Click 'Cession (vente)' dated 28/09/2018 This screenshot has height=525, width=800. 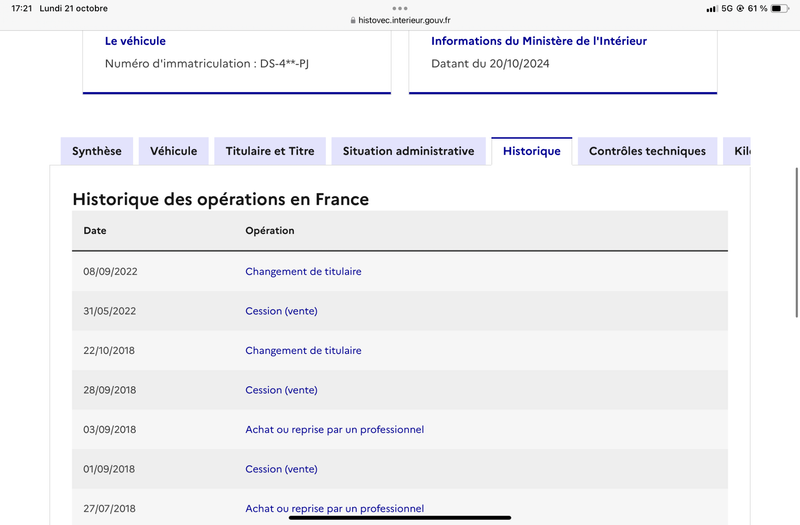tap(281, 390)
